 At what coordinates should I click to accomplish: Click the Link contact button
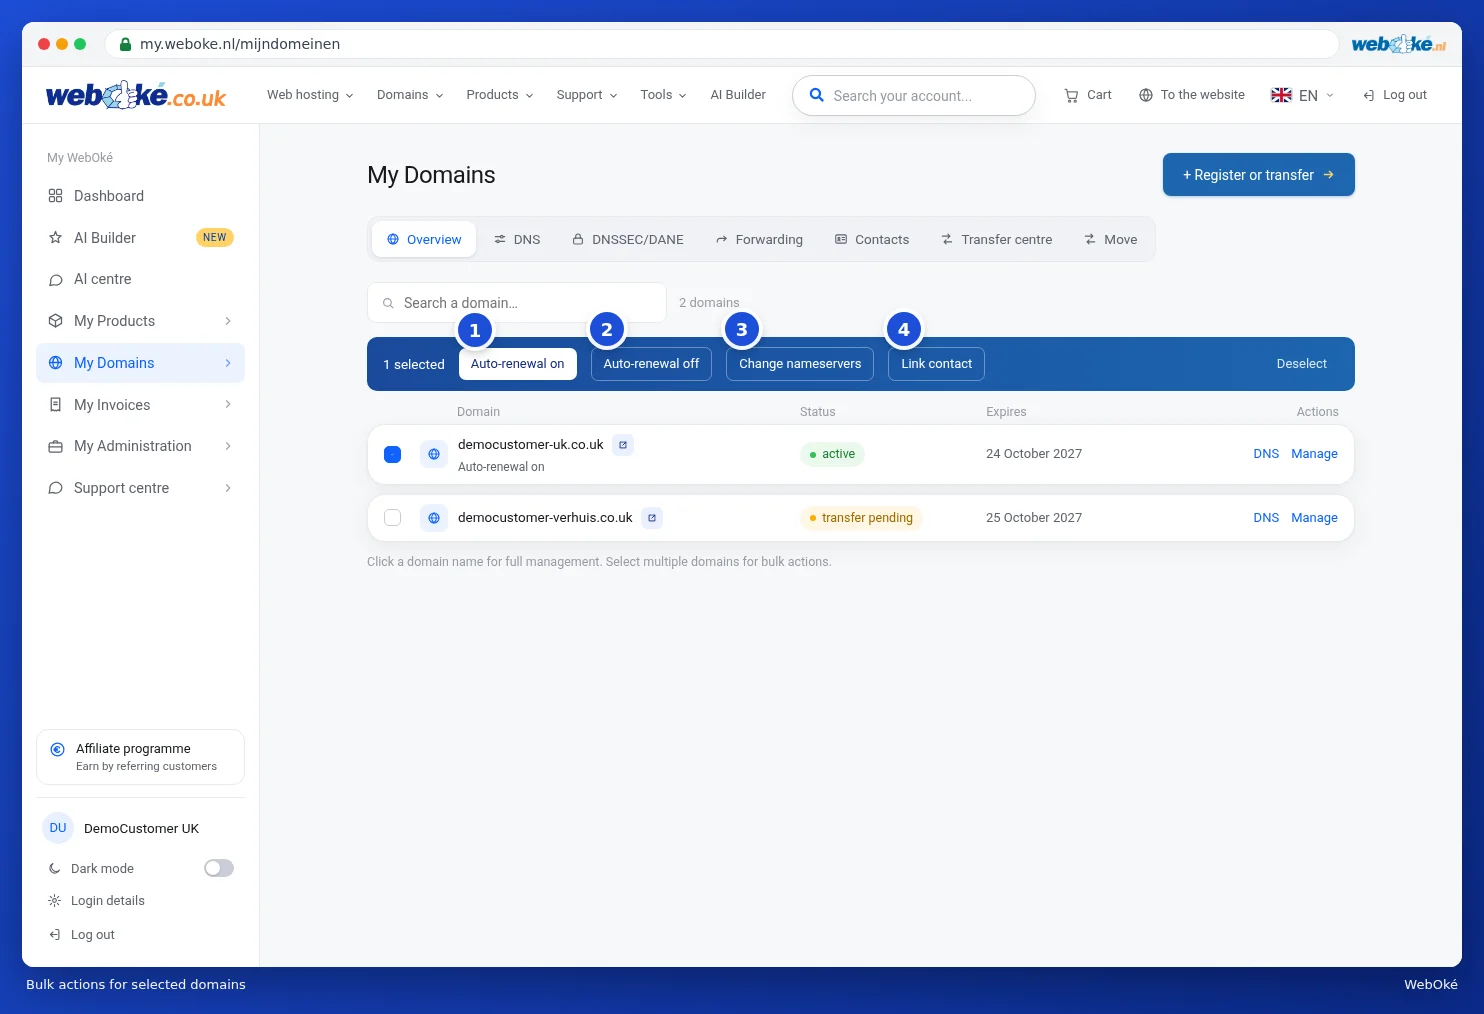coord(936,364)
